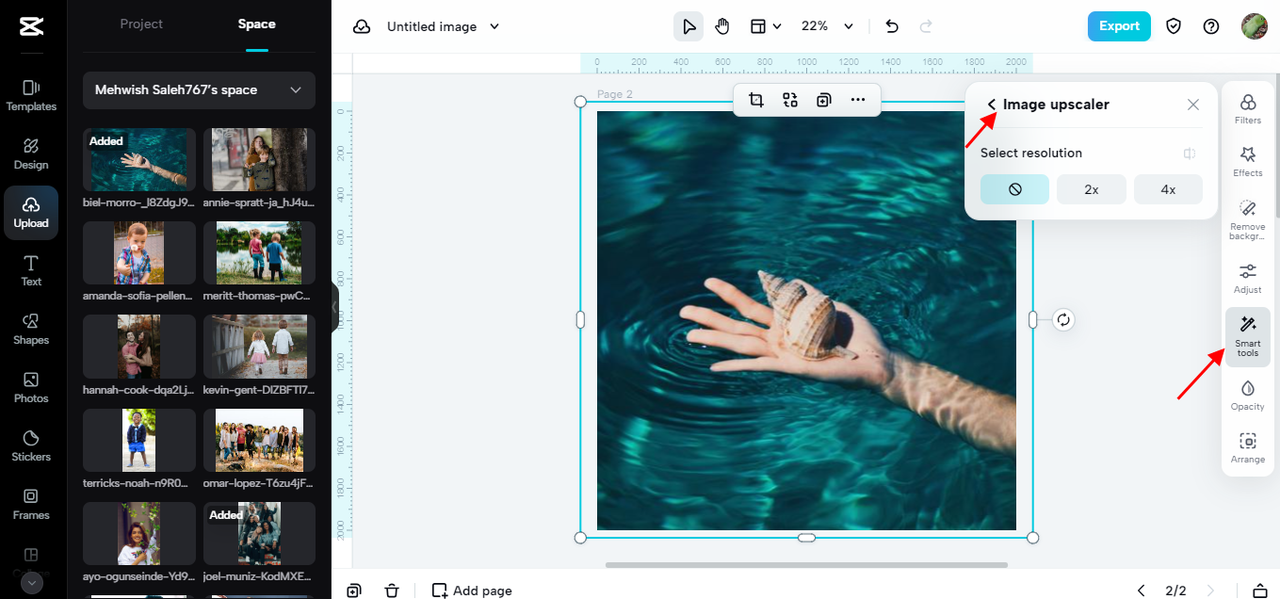Go to previous page arrow
Viewport: 1280px width, 599px height.
click(x=1141, y=591)
